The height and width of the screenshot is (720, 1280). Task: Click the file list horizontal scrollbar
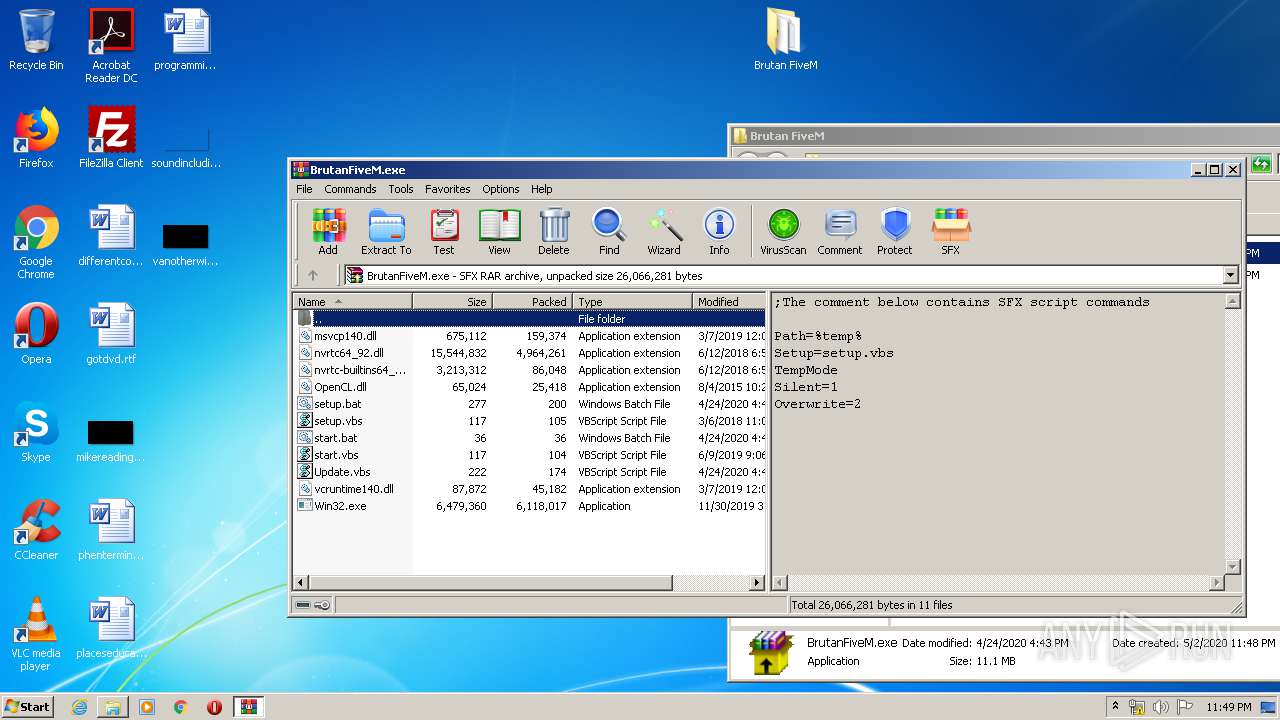pyautogui.click(x=529, y=582)
